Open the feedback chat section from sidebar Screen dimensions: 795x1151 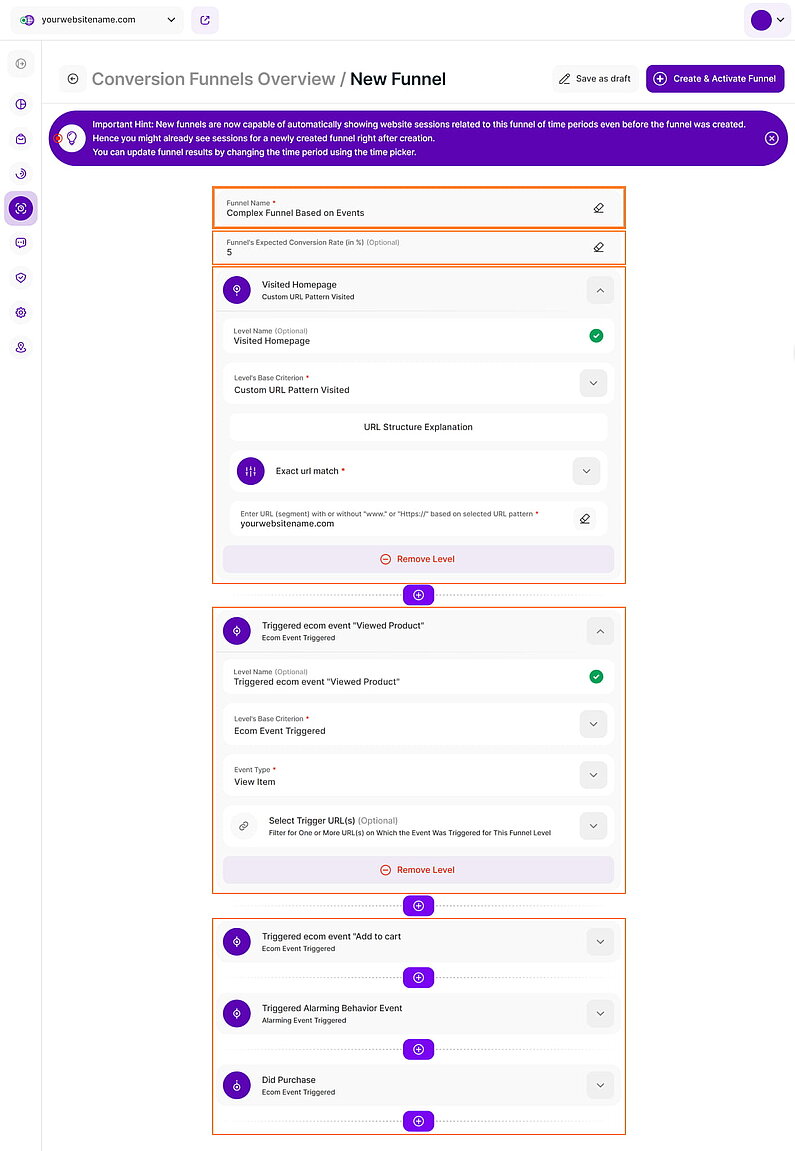(x=22, y=242)
